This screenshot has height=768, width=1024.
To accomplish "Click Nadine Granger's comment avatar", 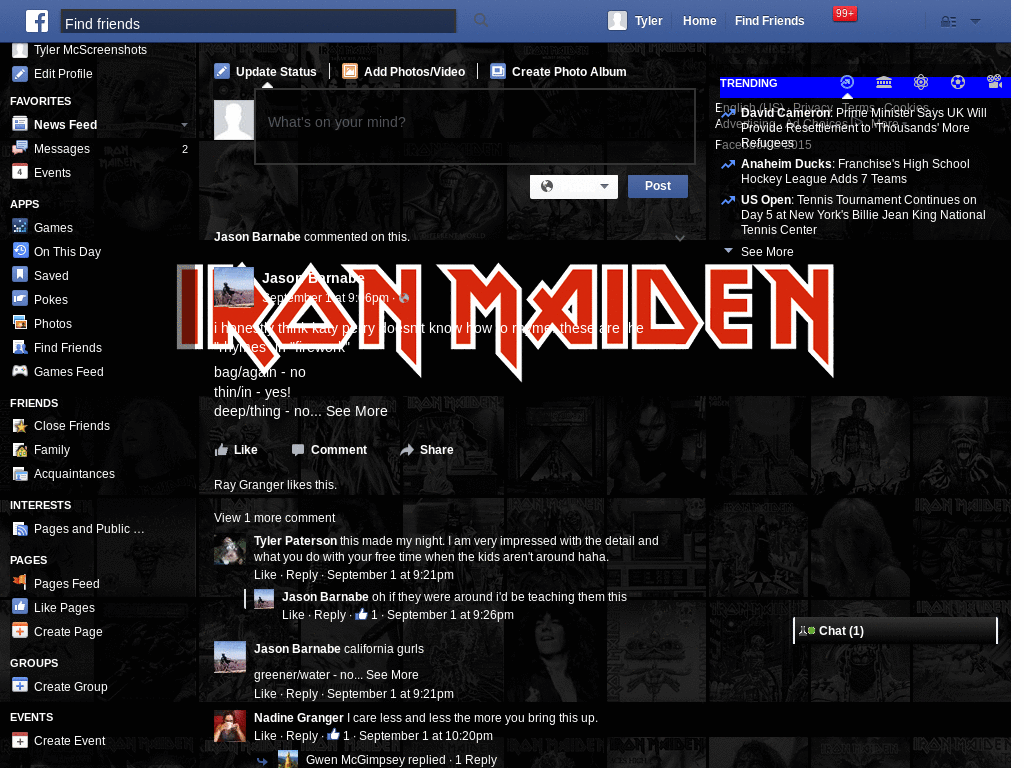I will [230, 726].
